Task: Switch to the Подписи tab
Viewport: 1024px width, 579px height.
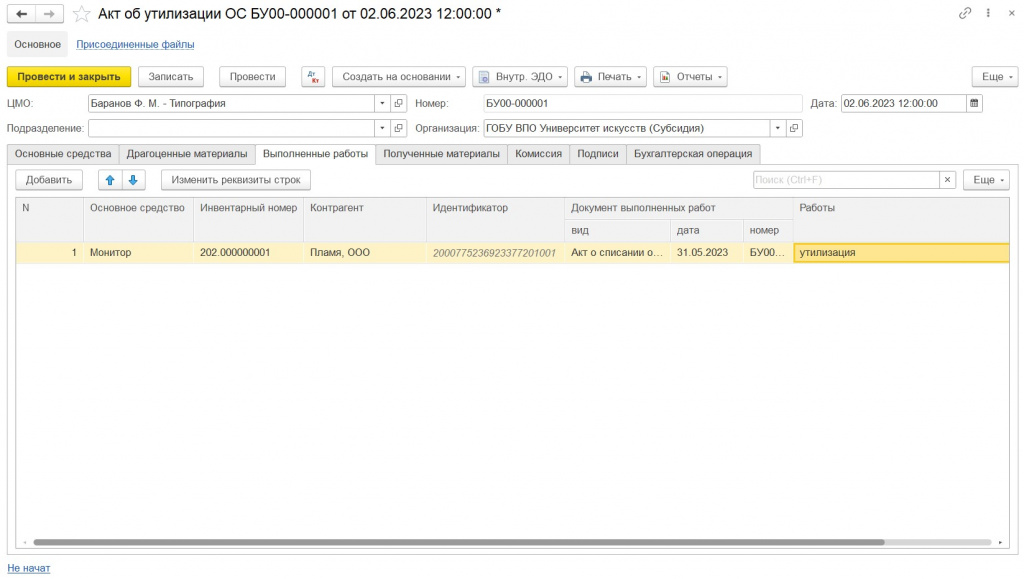Action: 598,154
